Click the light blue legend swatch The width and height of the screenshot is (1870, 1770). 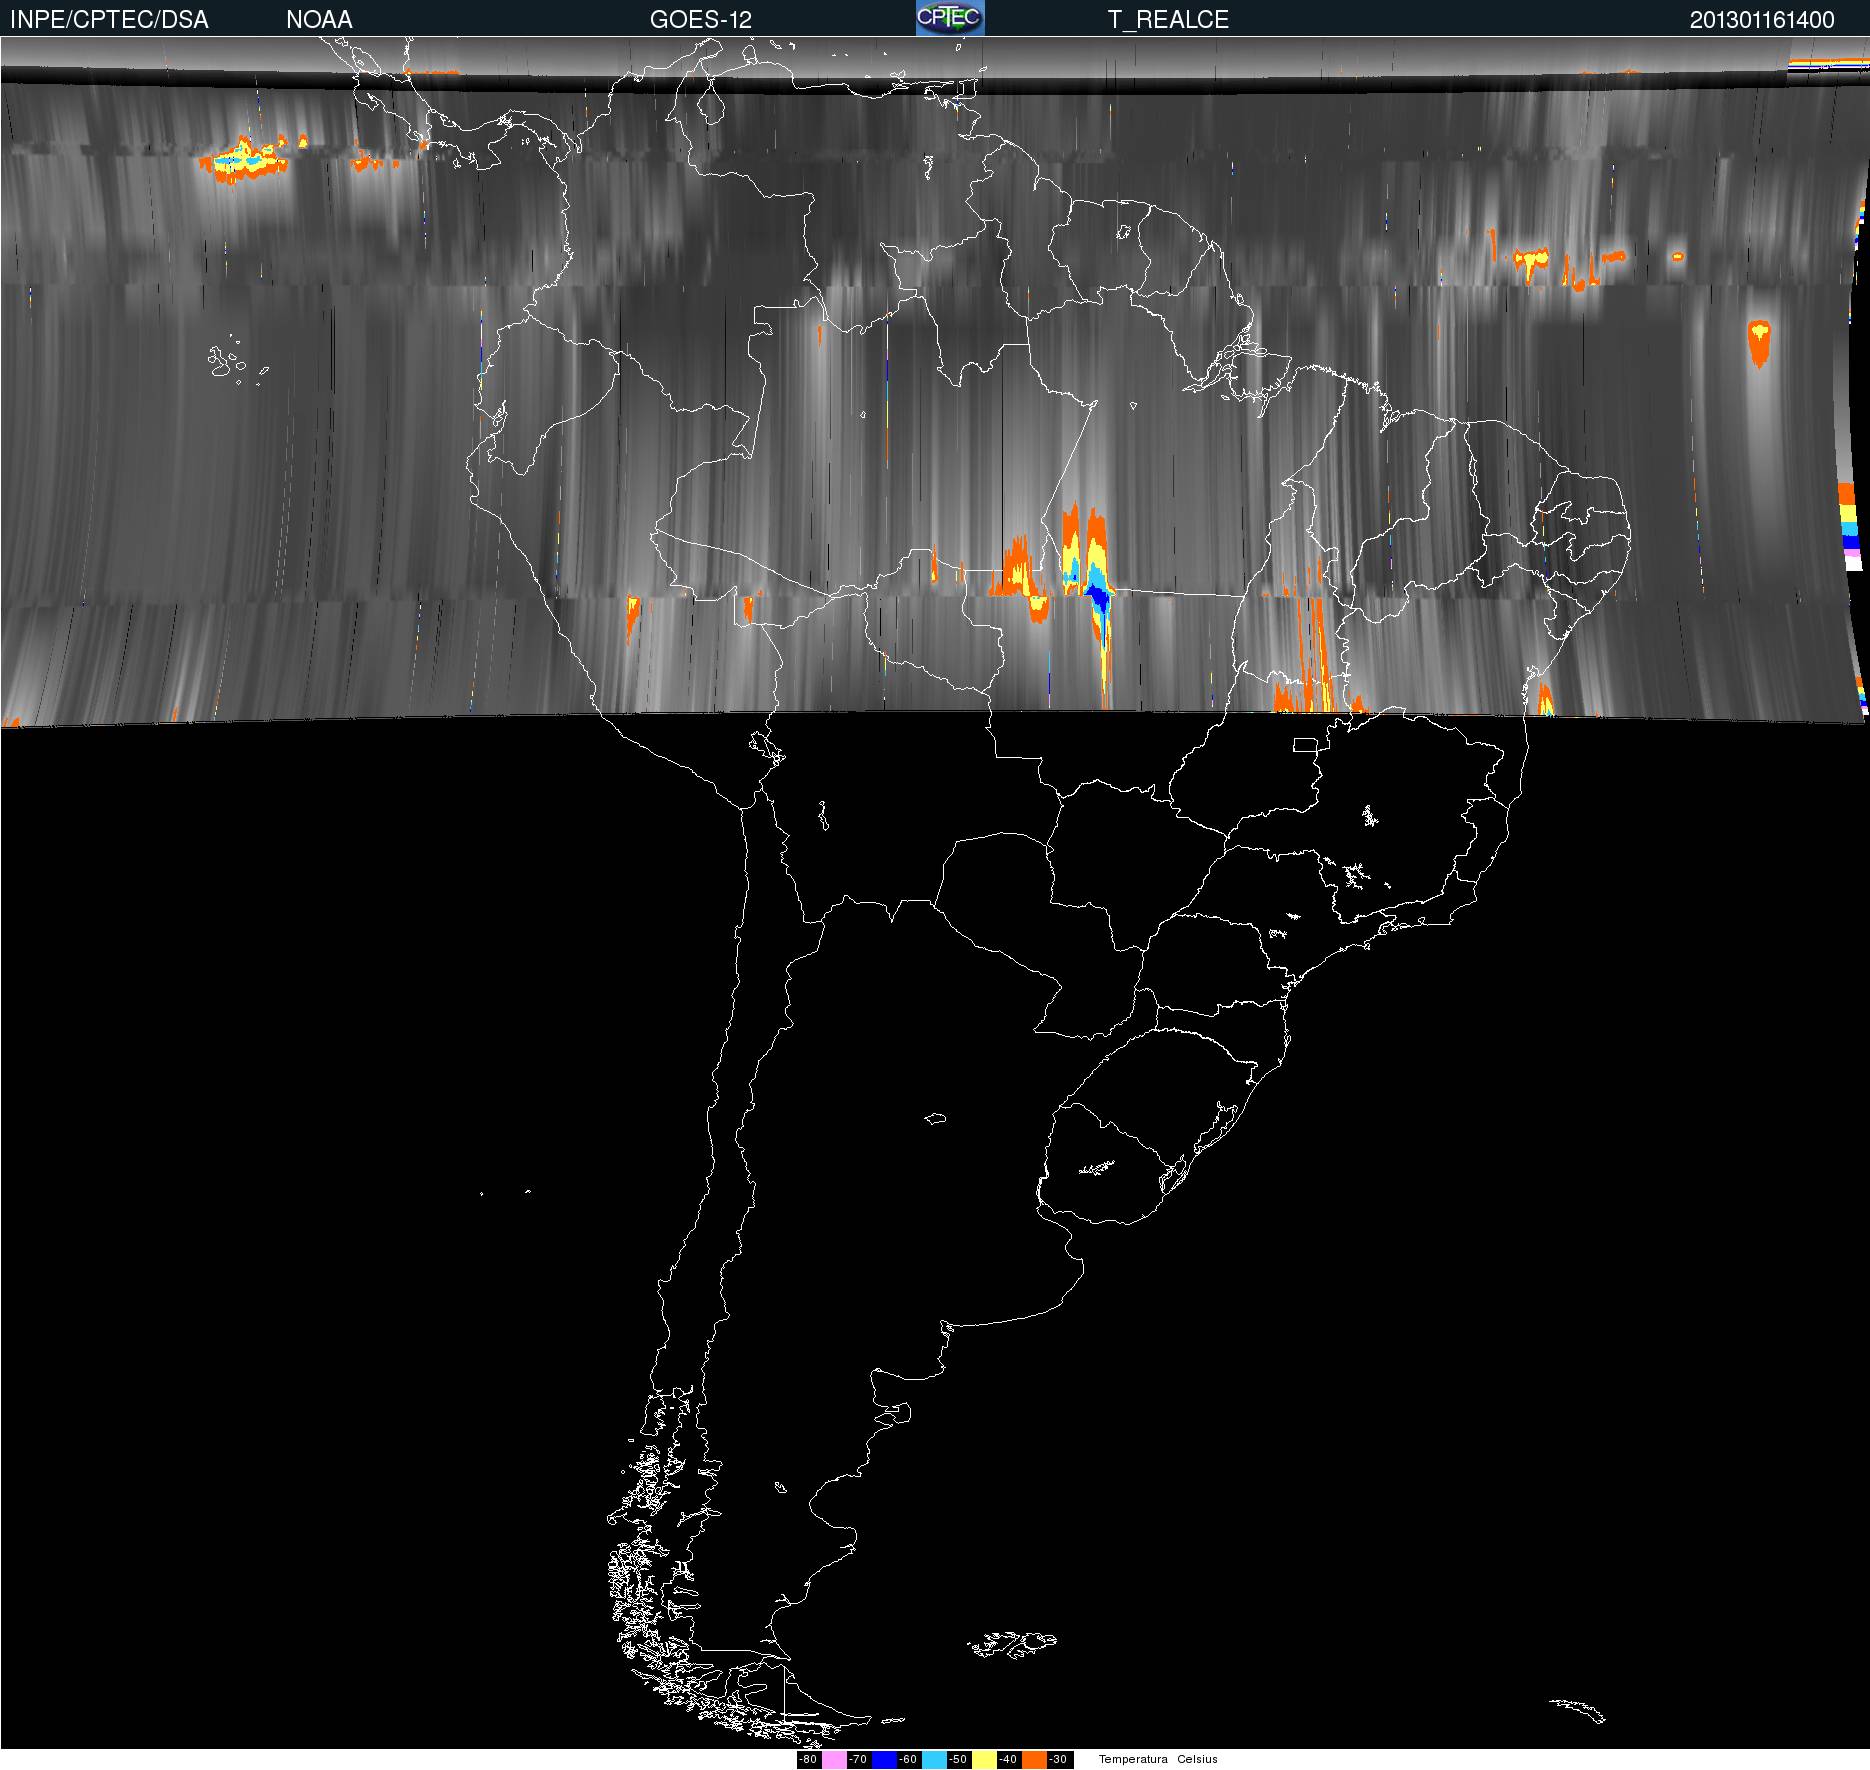tap(934, 1760)
